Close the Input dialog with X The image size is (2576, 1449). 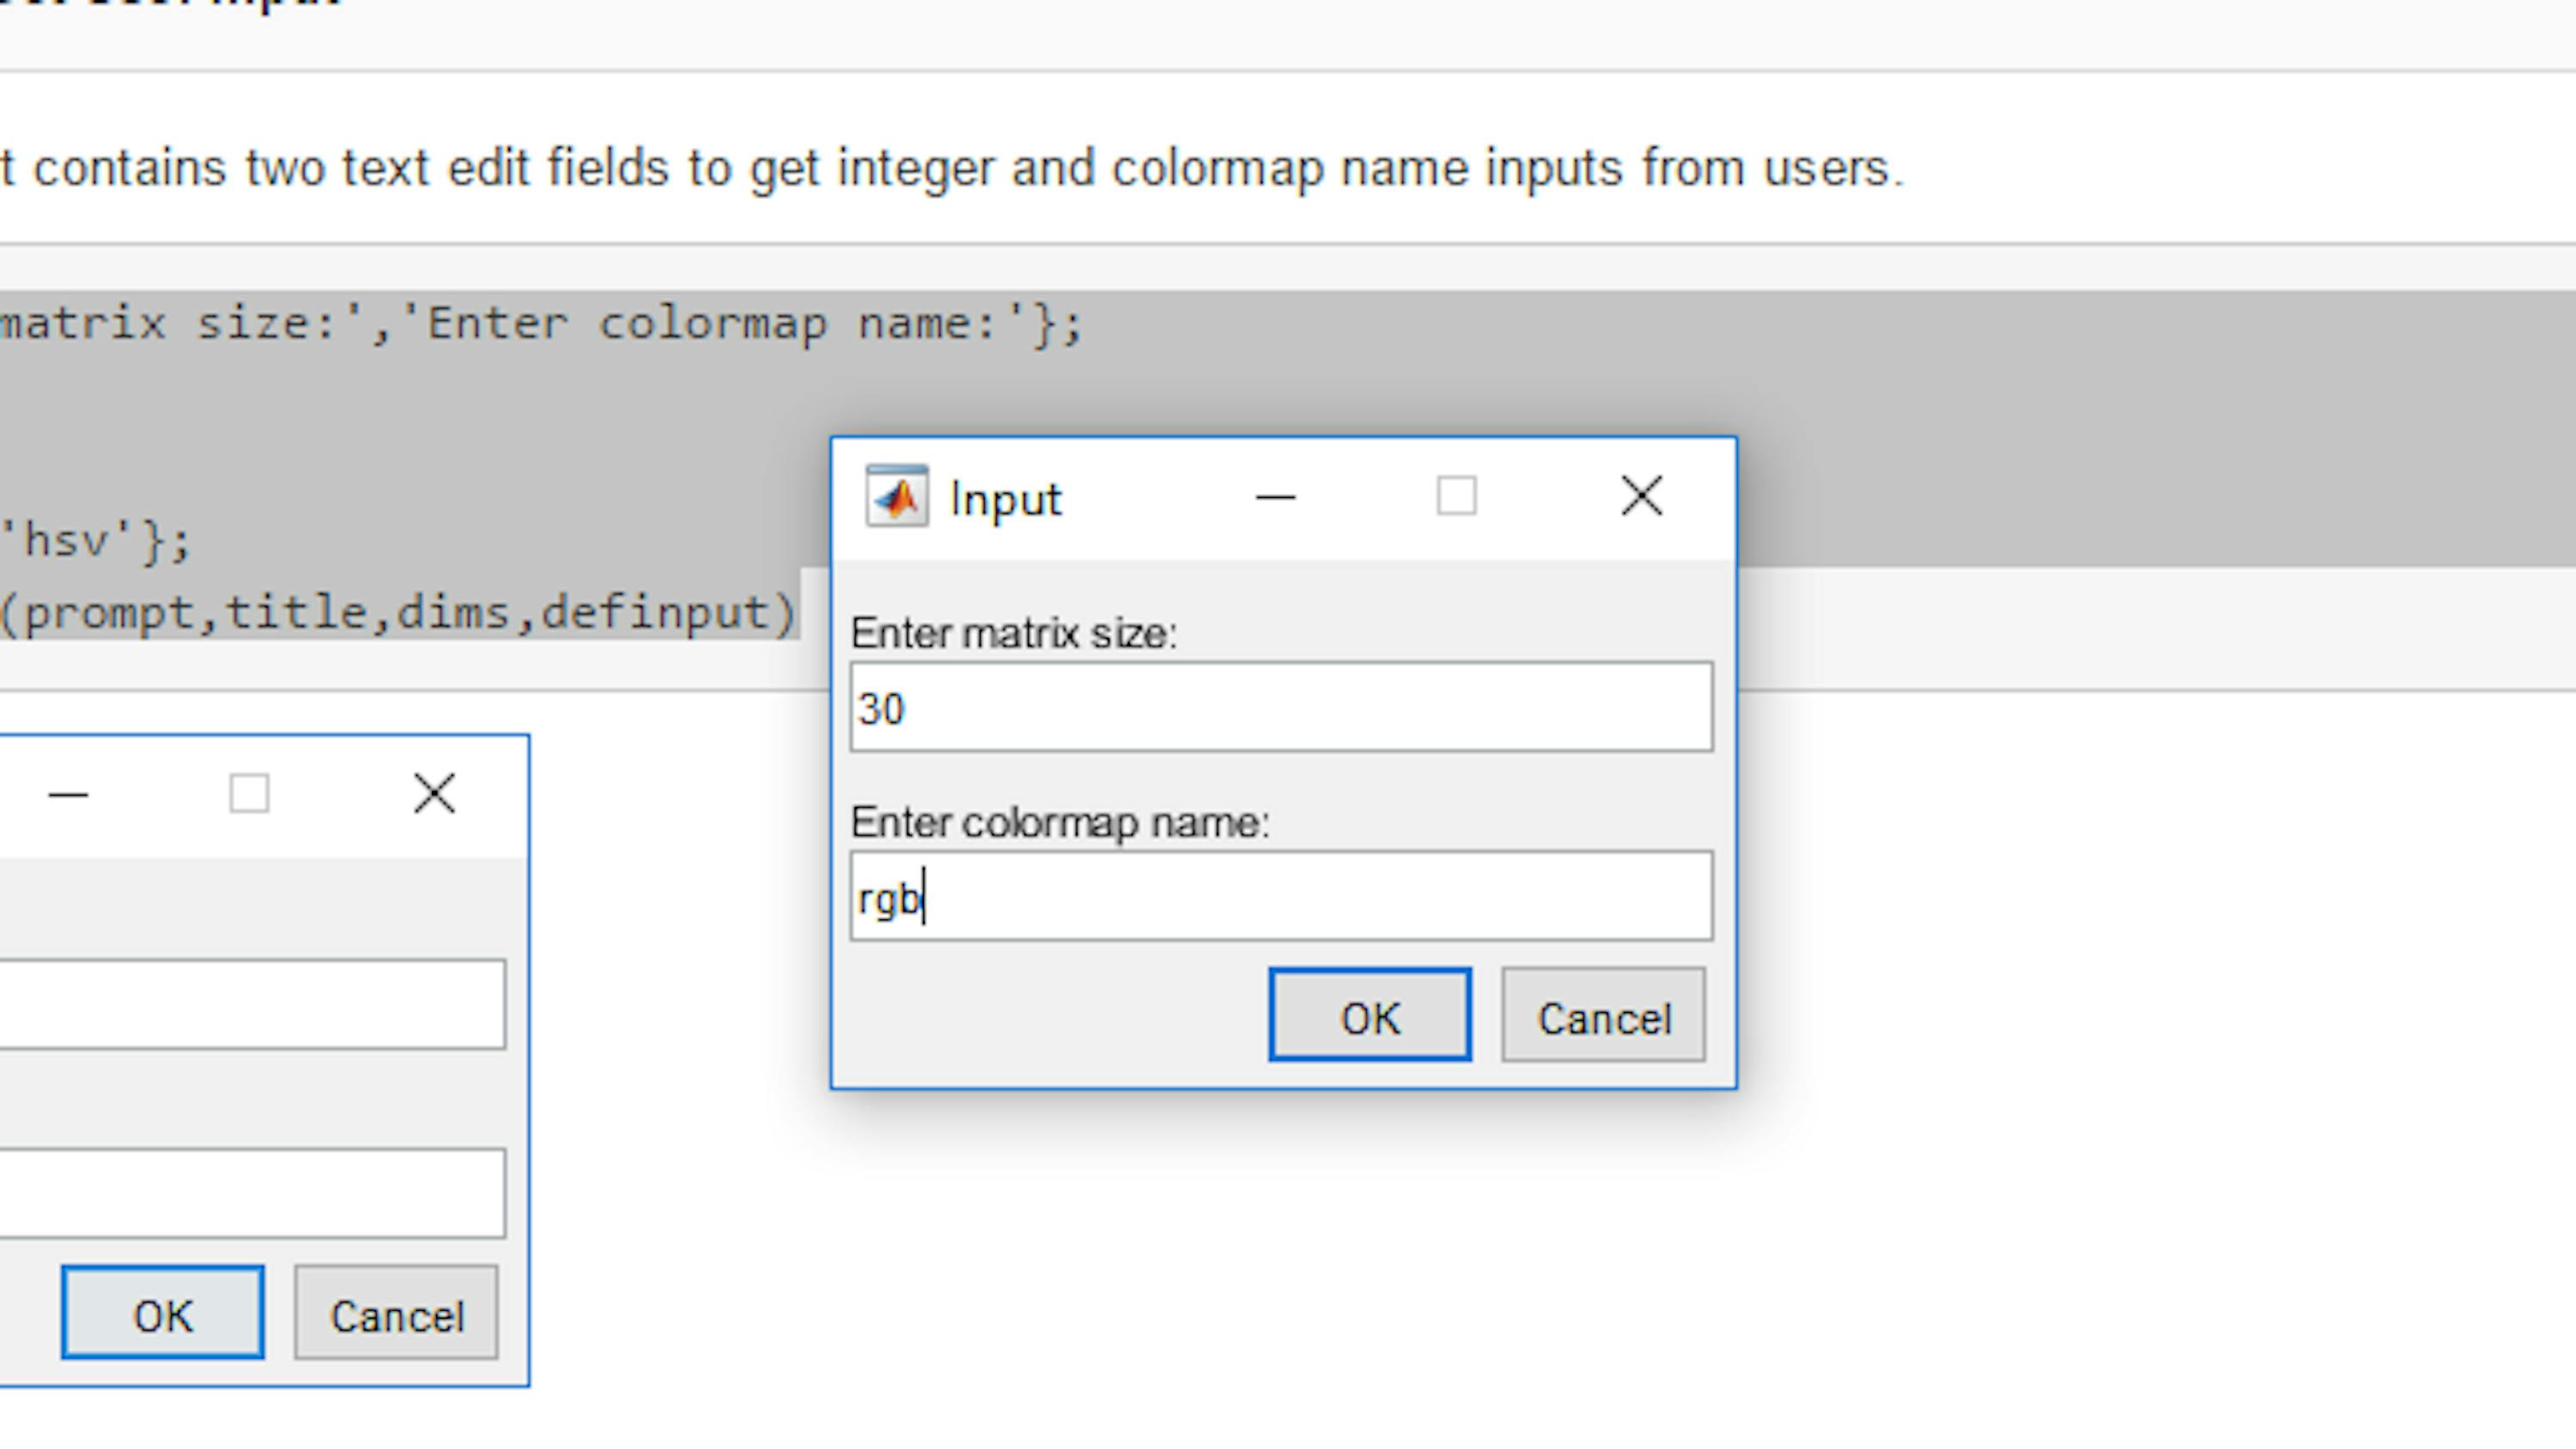[x=1641, y=496]
